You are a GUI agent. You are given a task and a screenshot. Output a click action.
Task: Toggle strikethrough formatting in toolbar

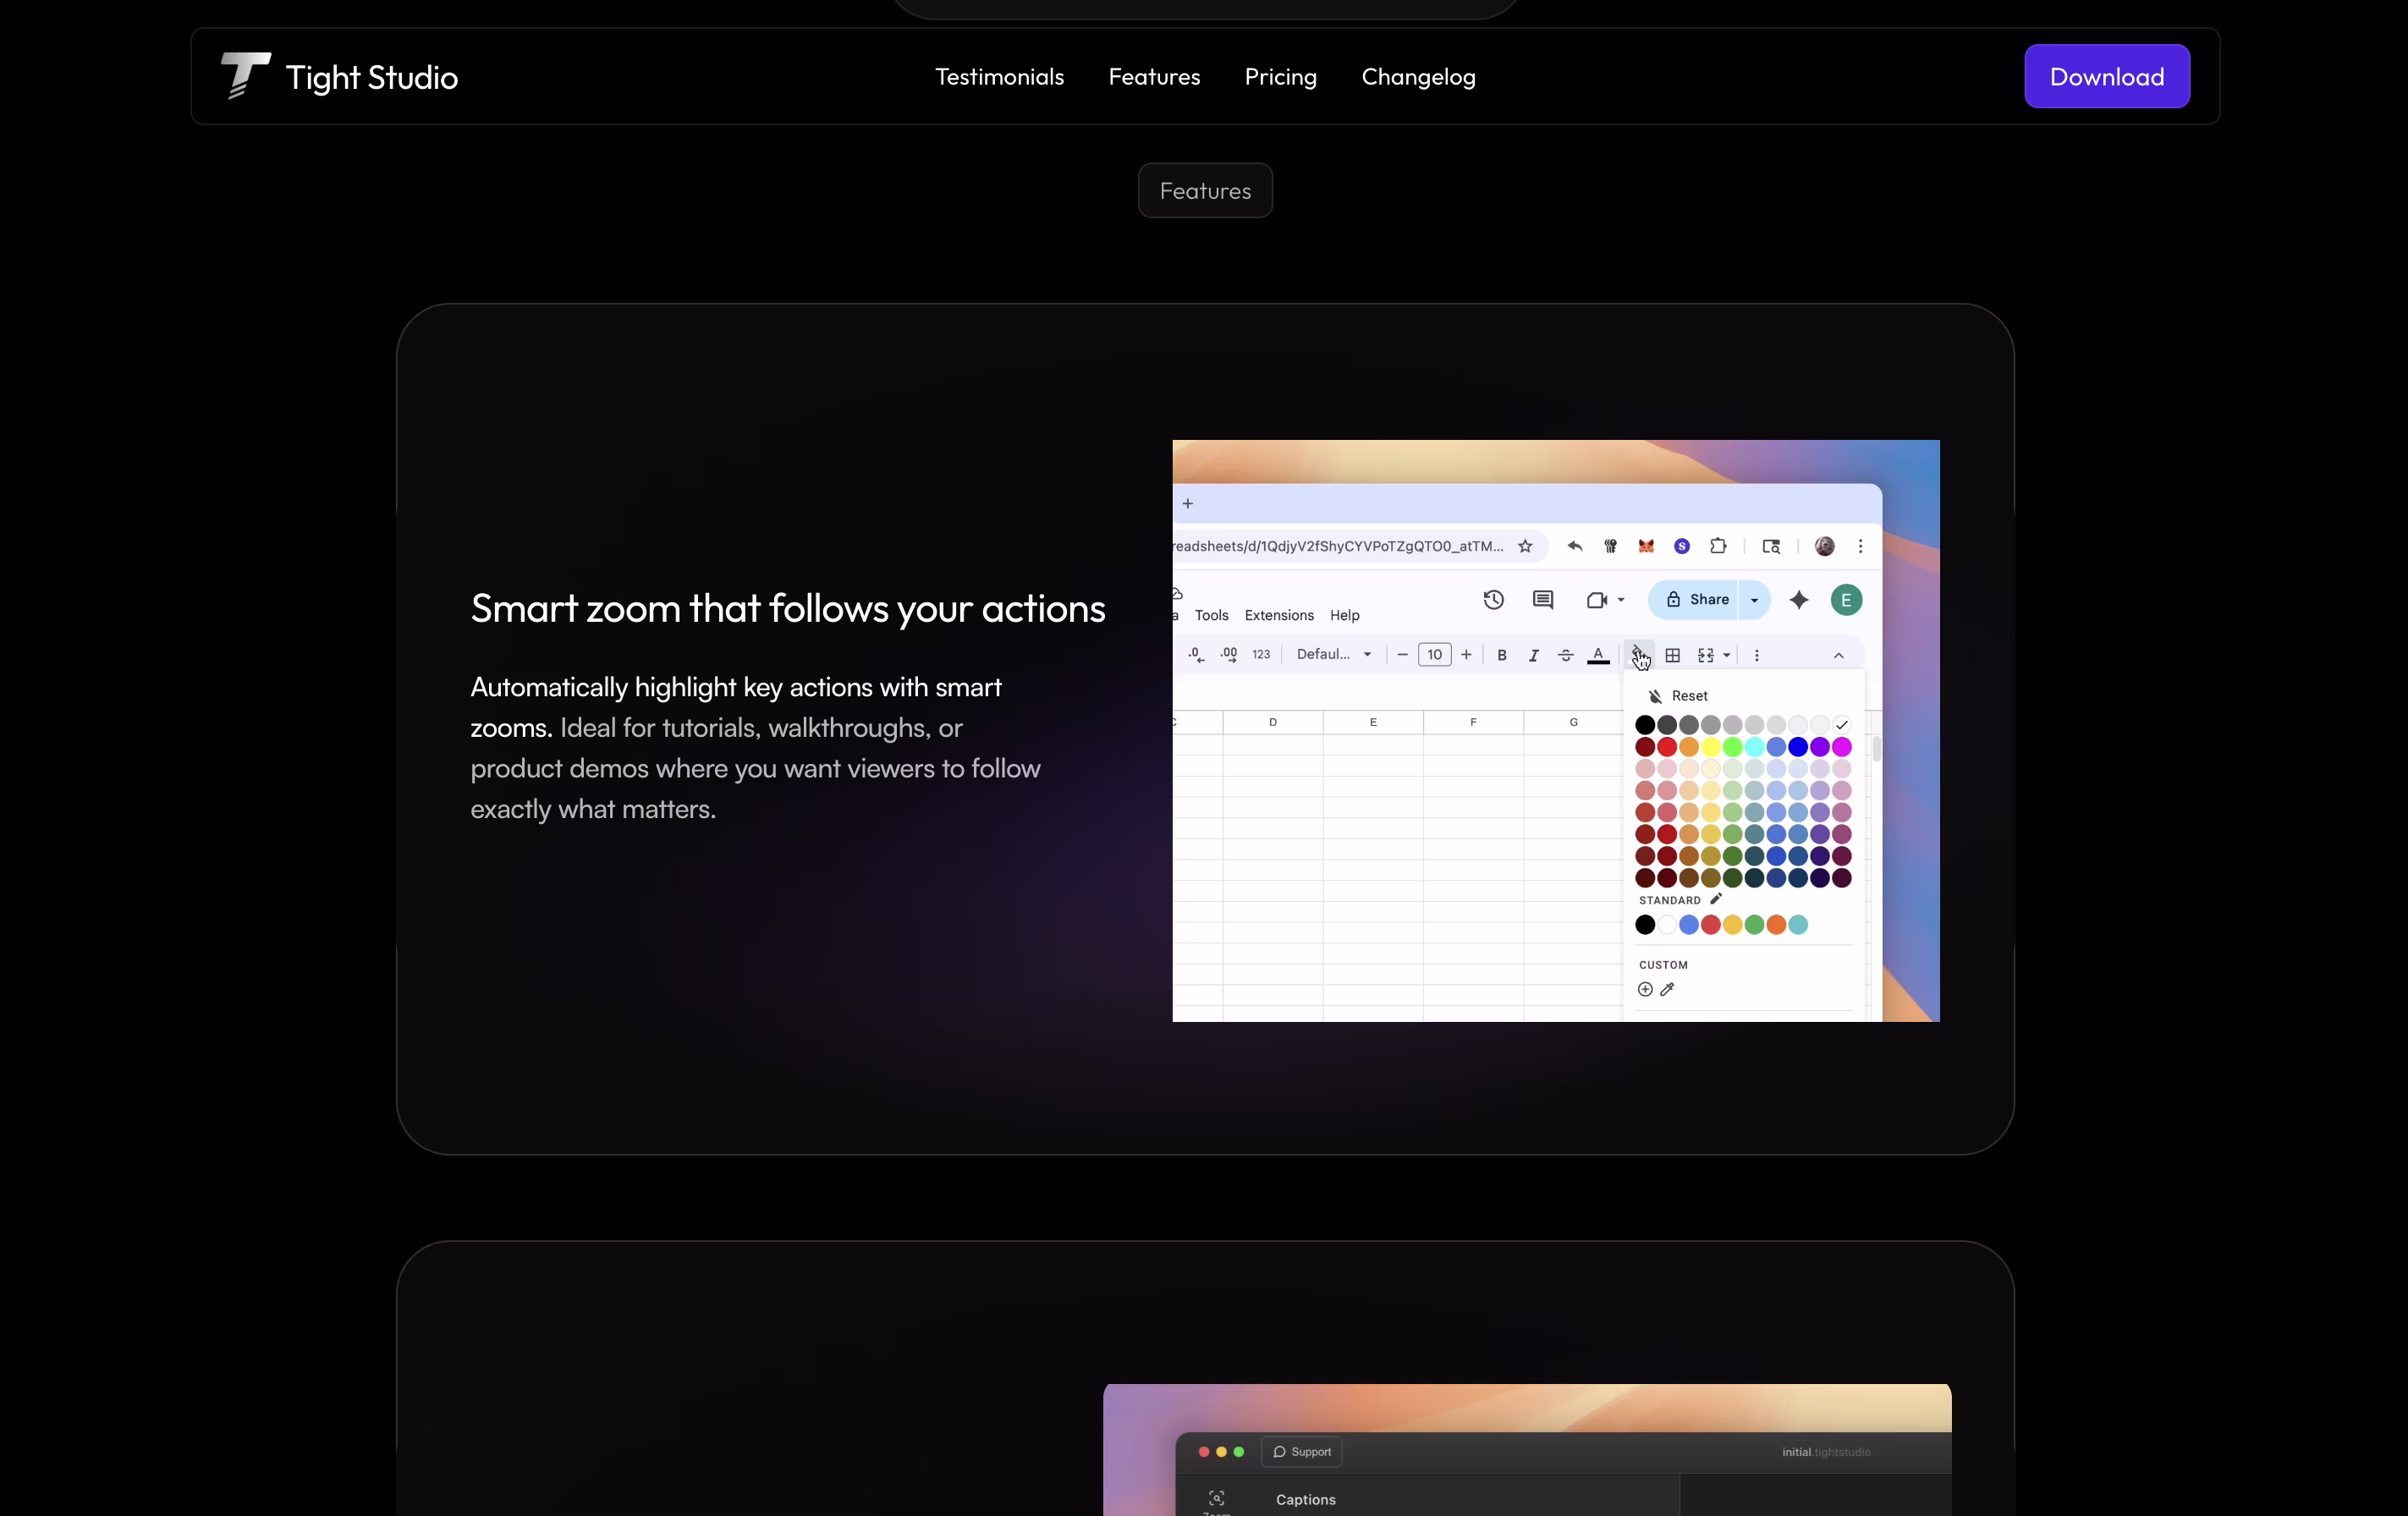[1566, 655]
